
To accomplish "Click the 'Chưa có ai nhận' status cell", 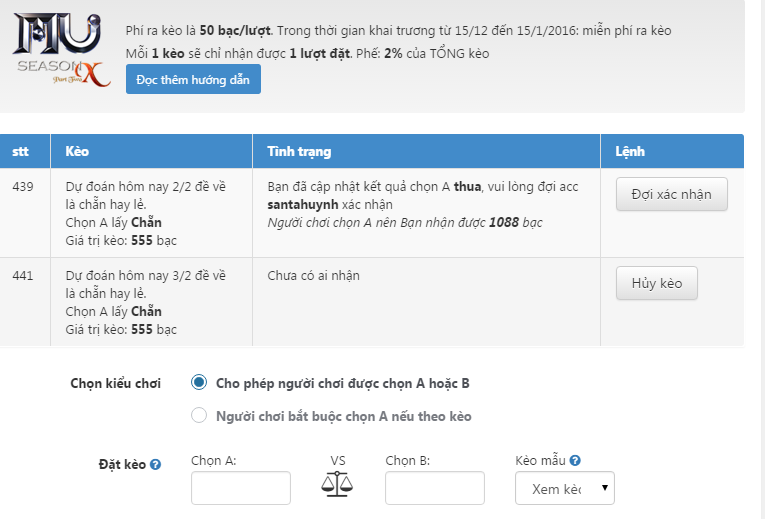I will tap(313, 276).
